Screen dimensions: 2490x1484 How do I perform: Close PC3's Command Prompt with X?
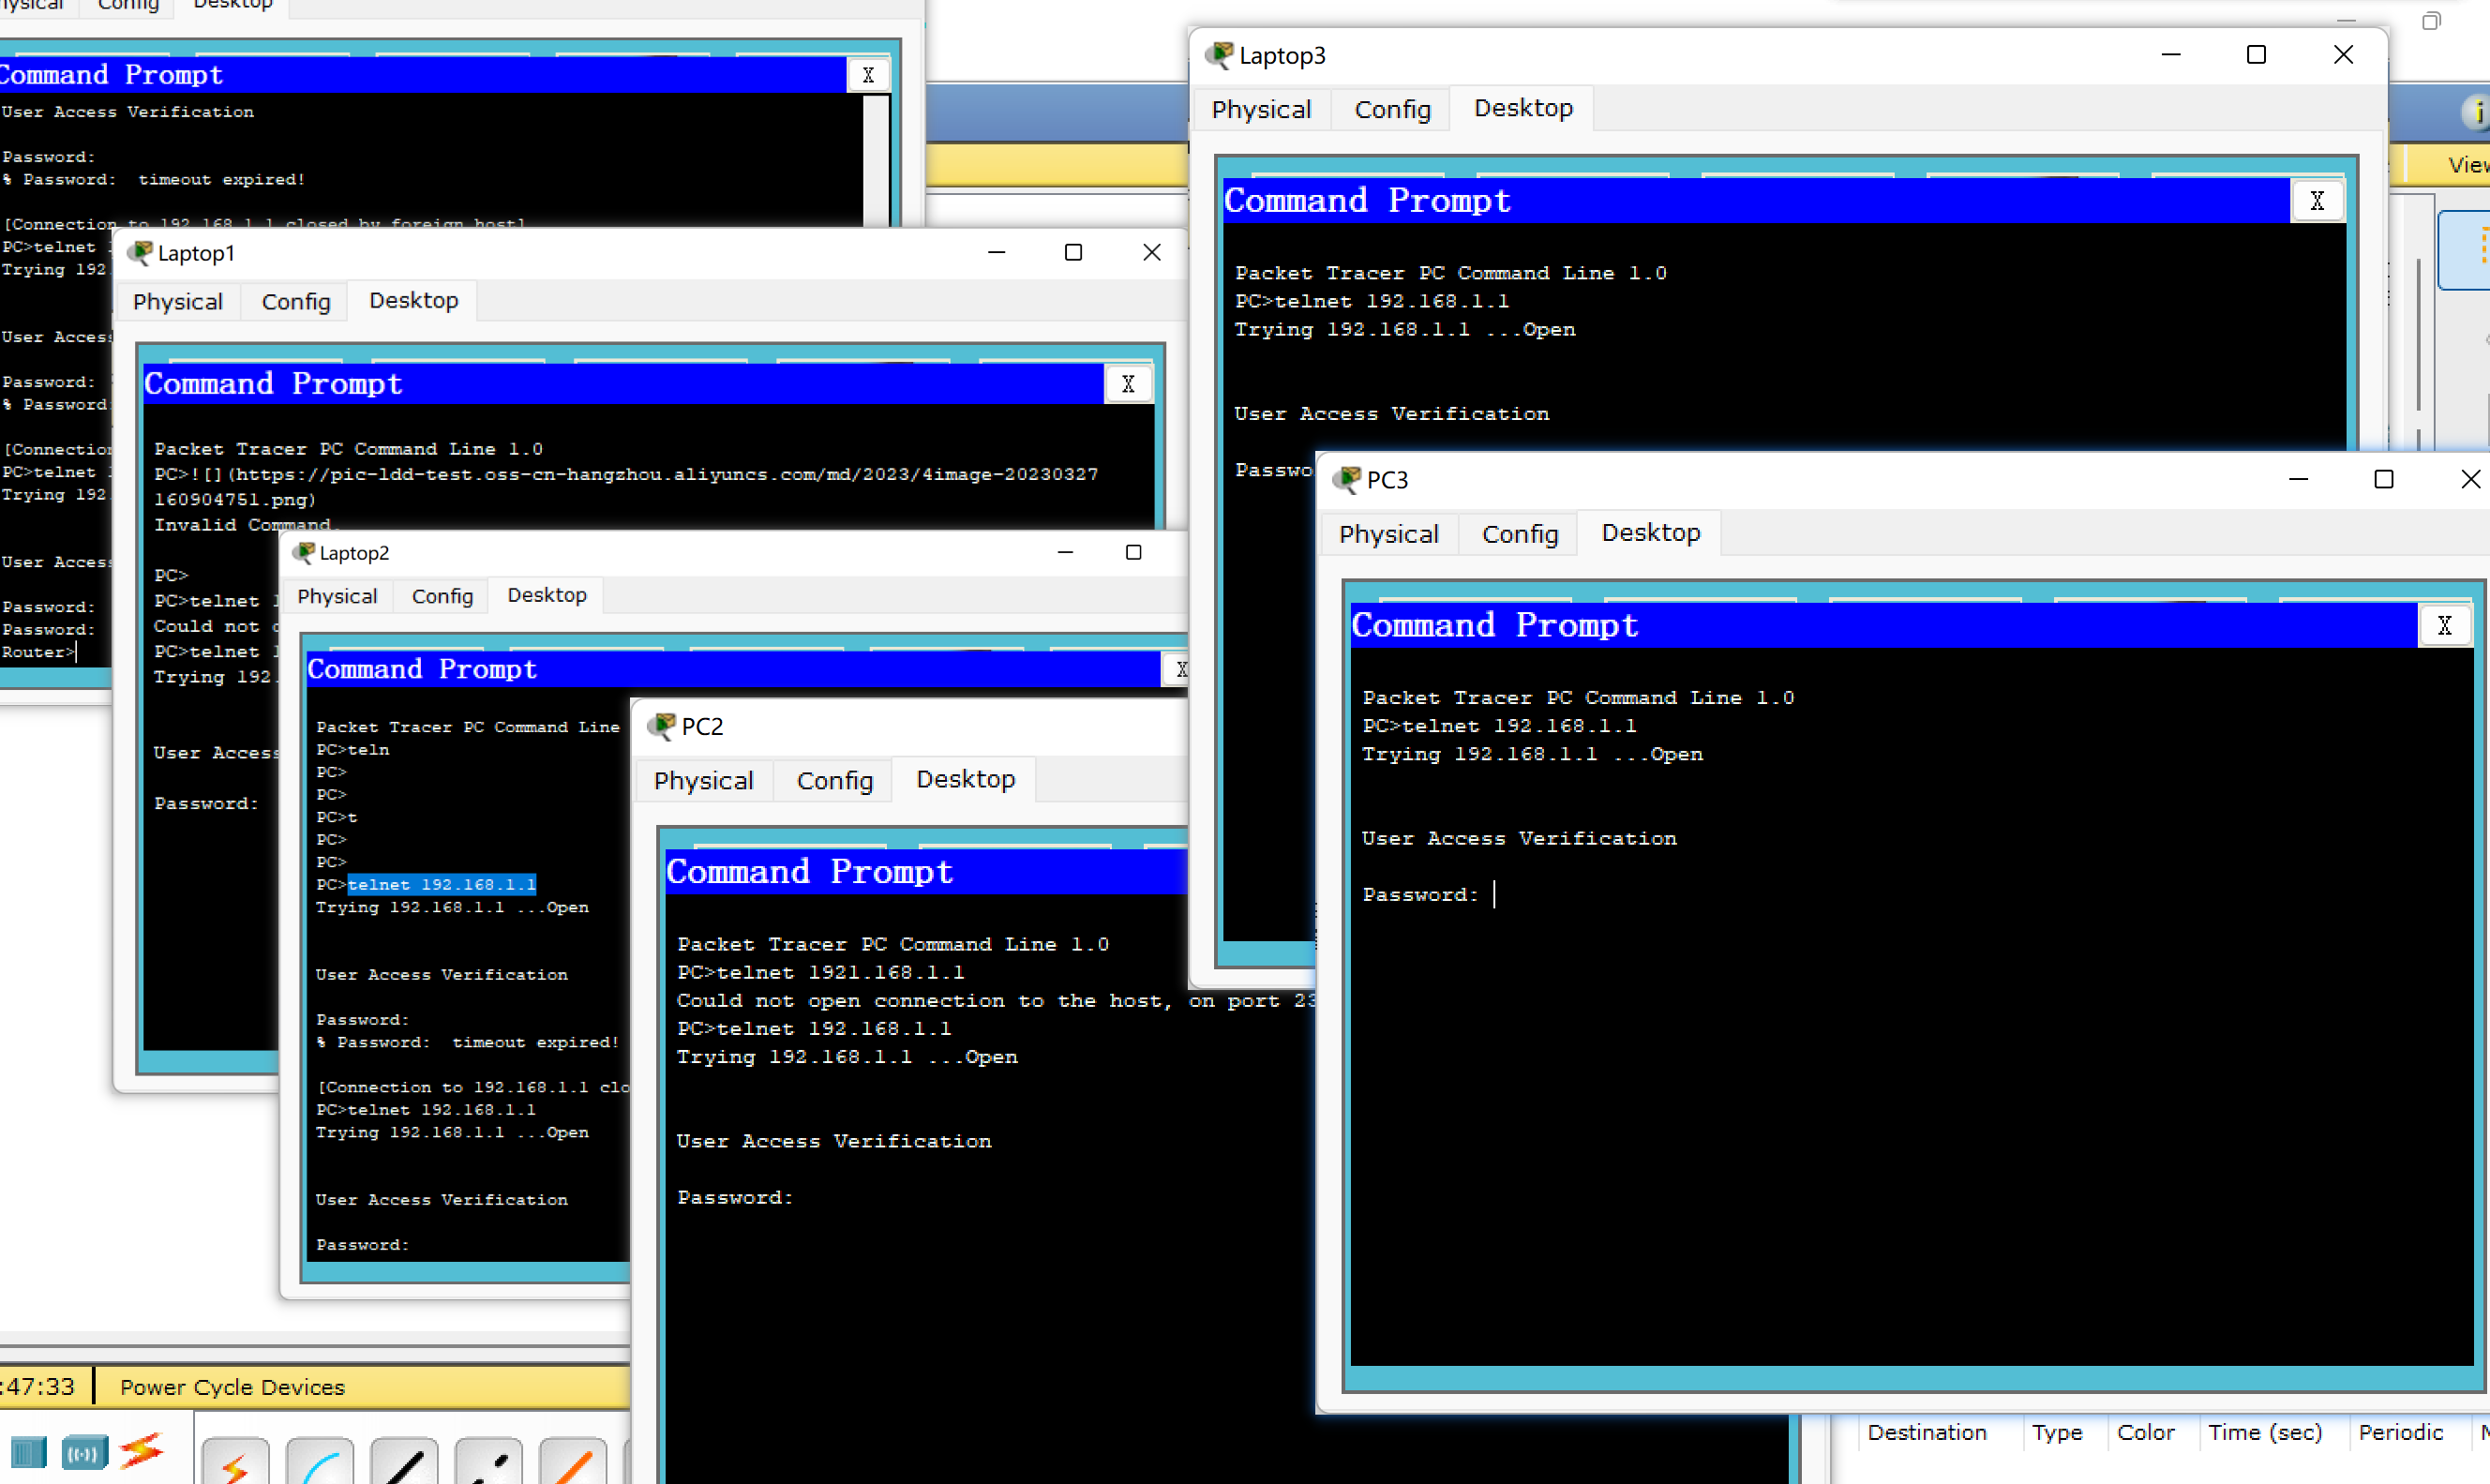coord(2444,626)
